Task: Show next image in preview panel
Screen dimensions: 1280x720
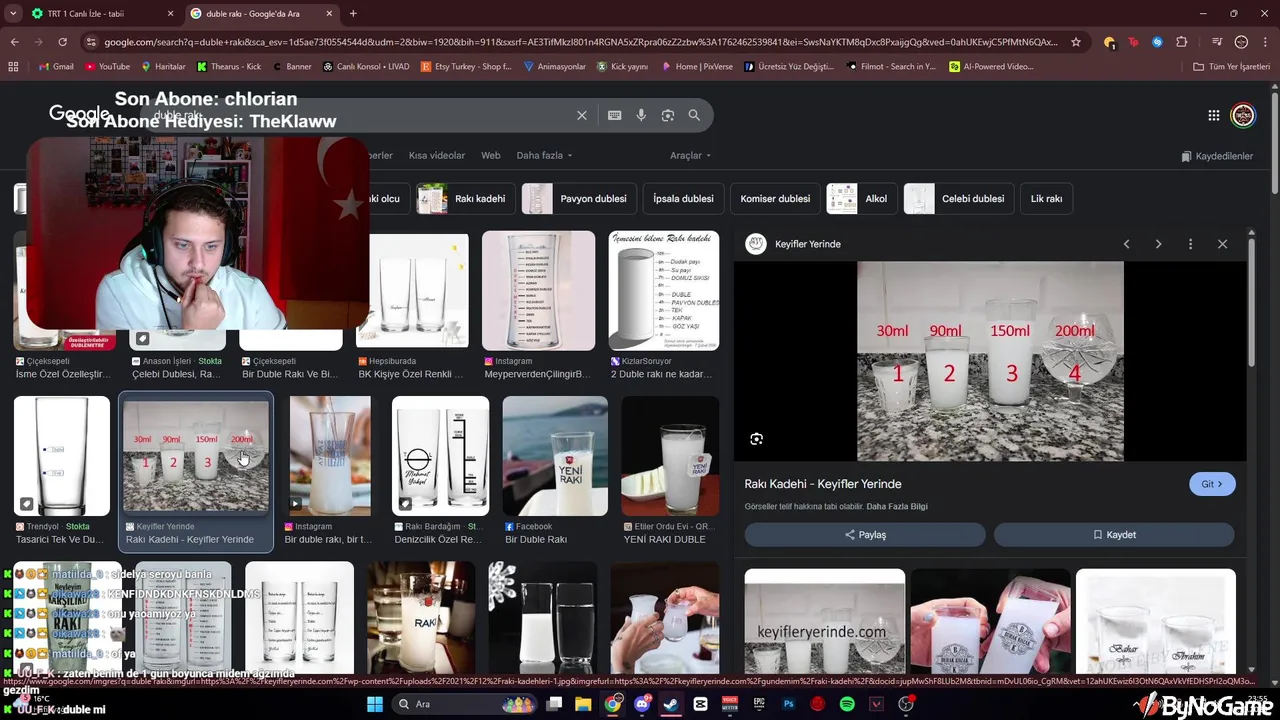Action: click(x=1158, y=244)
